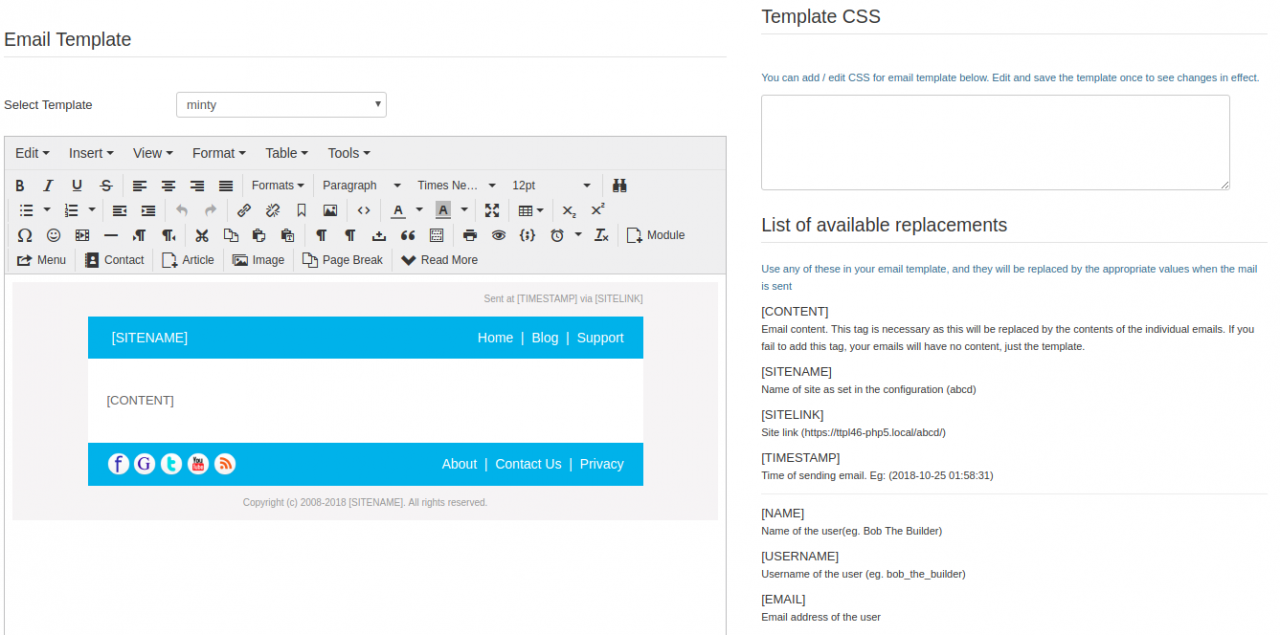This screenshot has width=1280, height=635.
Task: Click the print icon in the toolbar
Action: 470,236
